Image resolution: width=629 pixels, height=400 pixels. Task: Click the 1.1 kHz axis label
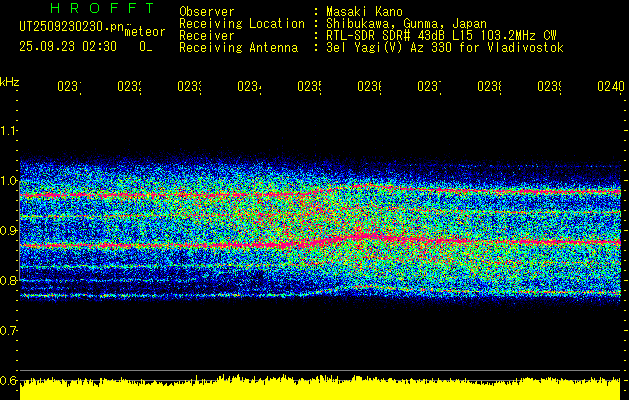coord(8,130)
